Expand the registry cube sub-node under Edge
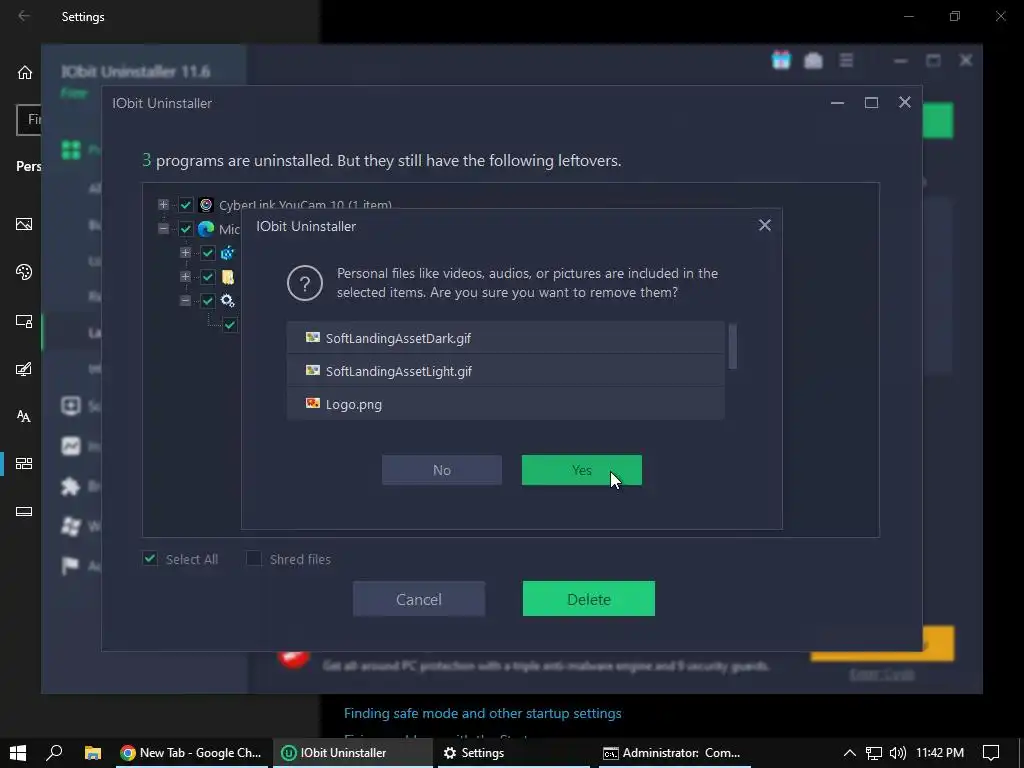The image size is (1024, 768). (x=185, y=252)
